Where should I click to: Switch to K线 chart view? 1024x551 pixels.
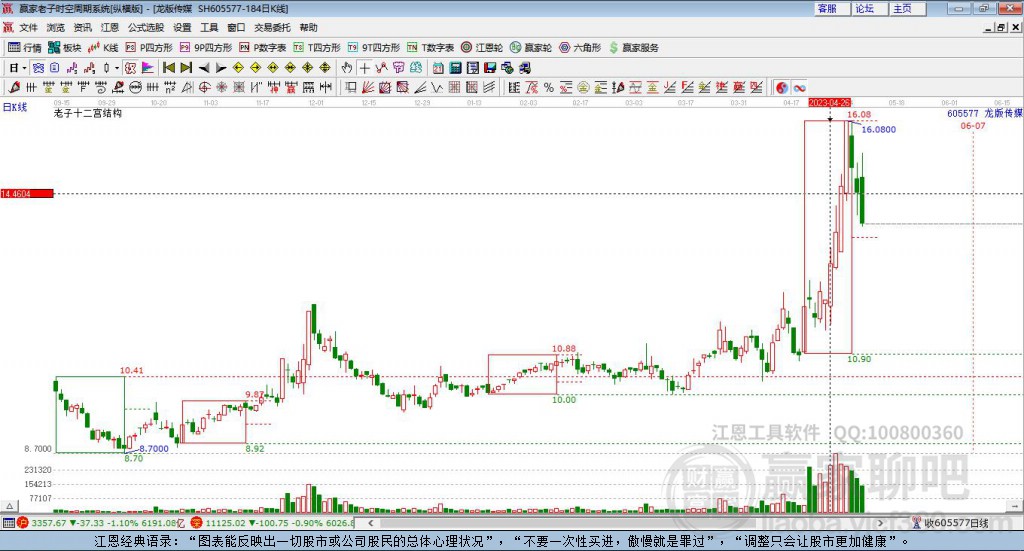pos(103,48)
